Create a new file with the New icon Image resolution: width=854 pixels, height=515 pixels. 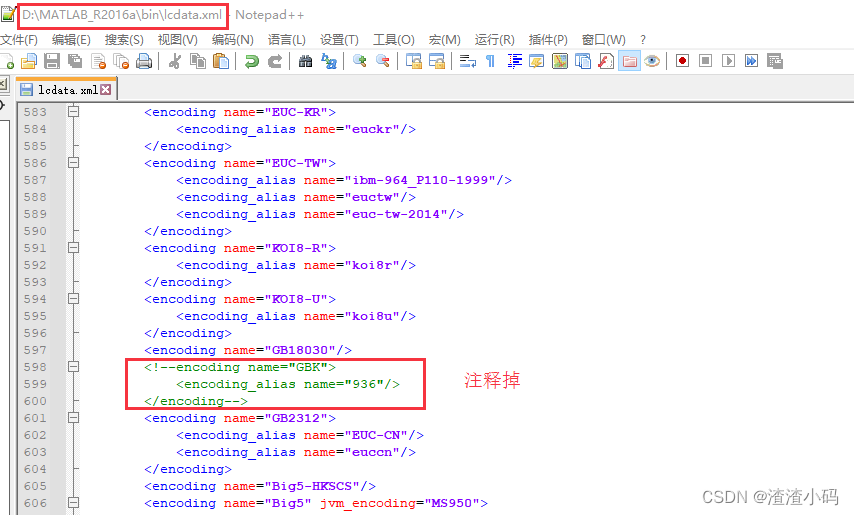coord(7,61)
